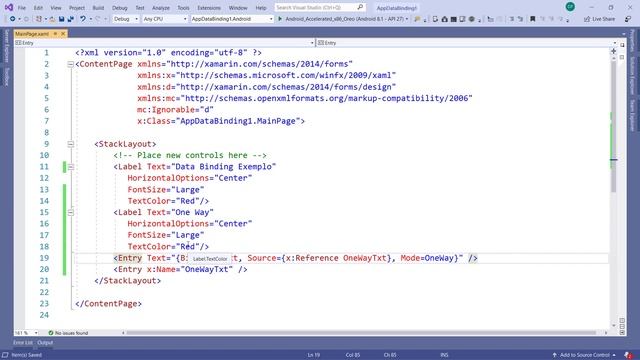Click the INS status bar indicator
Image resolution: width=640 pixels, height=360 pixels.
coord(444,355)
